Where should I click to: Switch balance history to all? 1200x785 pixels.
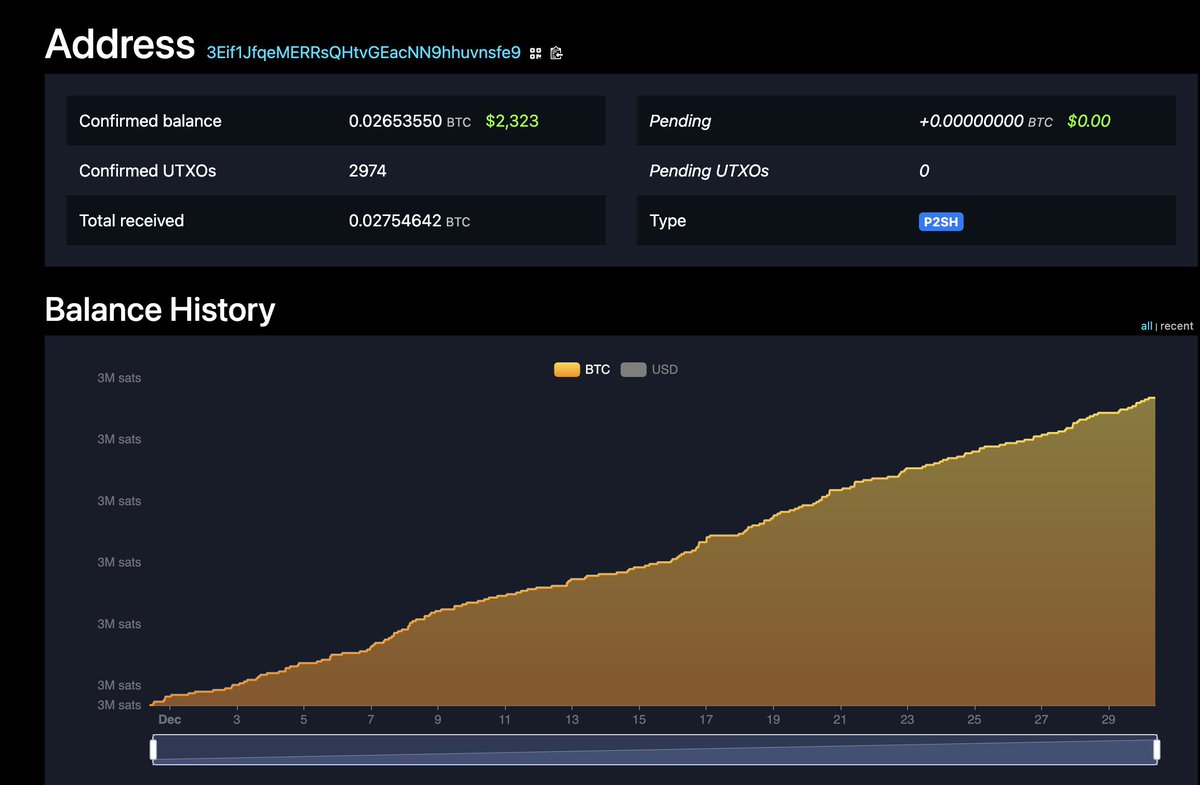point(1146,326)
